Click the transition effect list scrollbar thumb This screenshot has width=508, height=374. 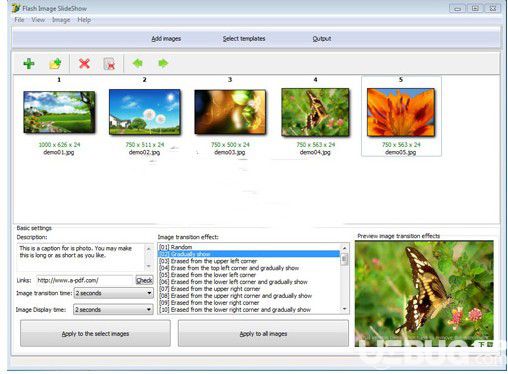345,259
